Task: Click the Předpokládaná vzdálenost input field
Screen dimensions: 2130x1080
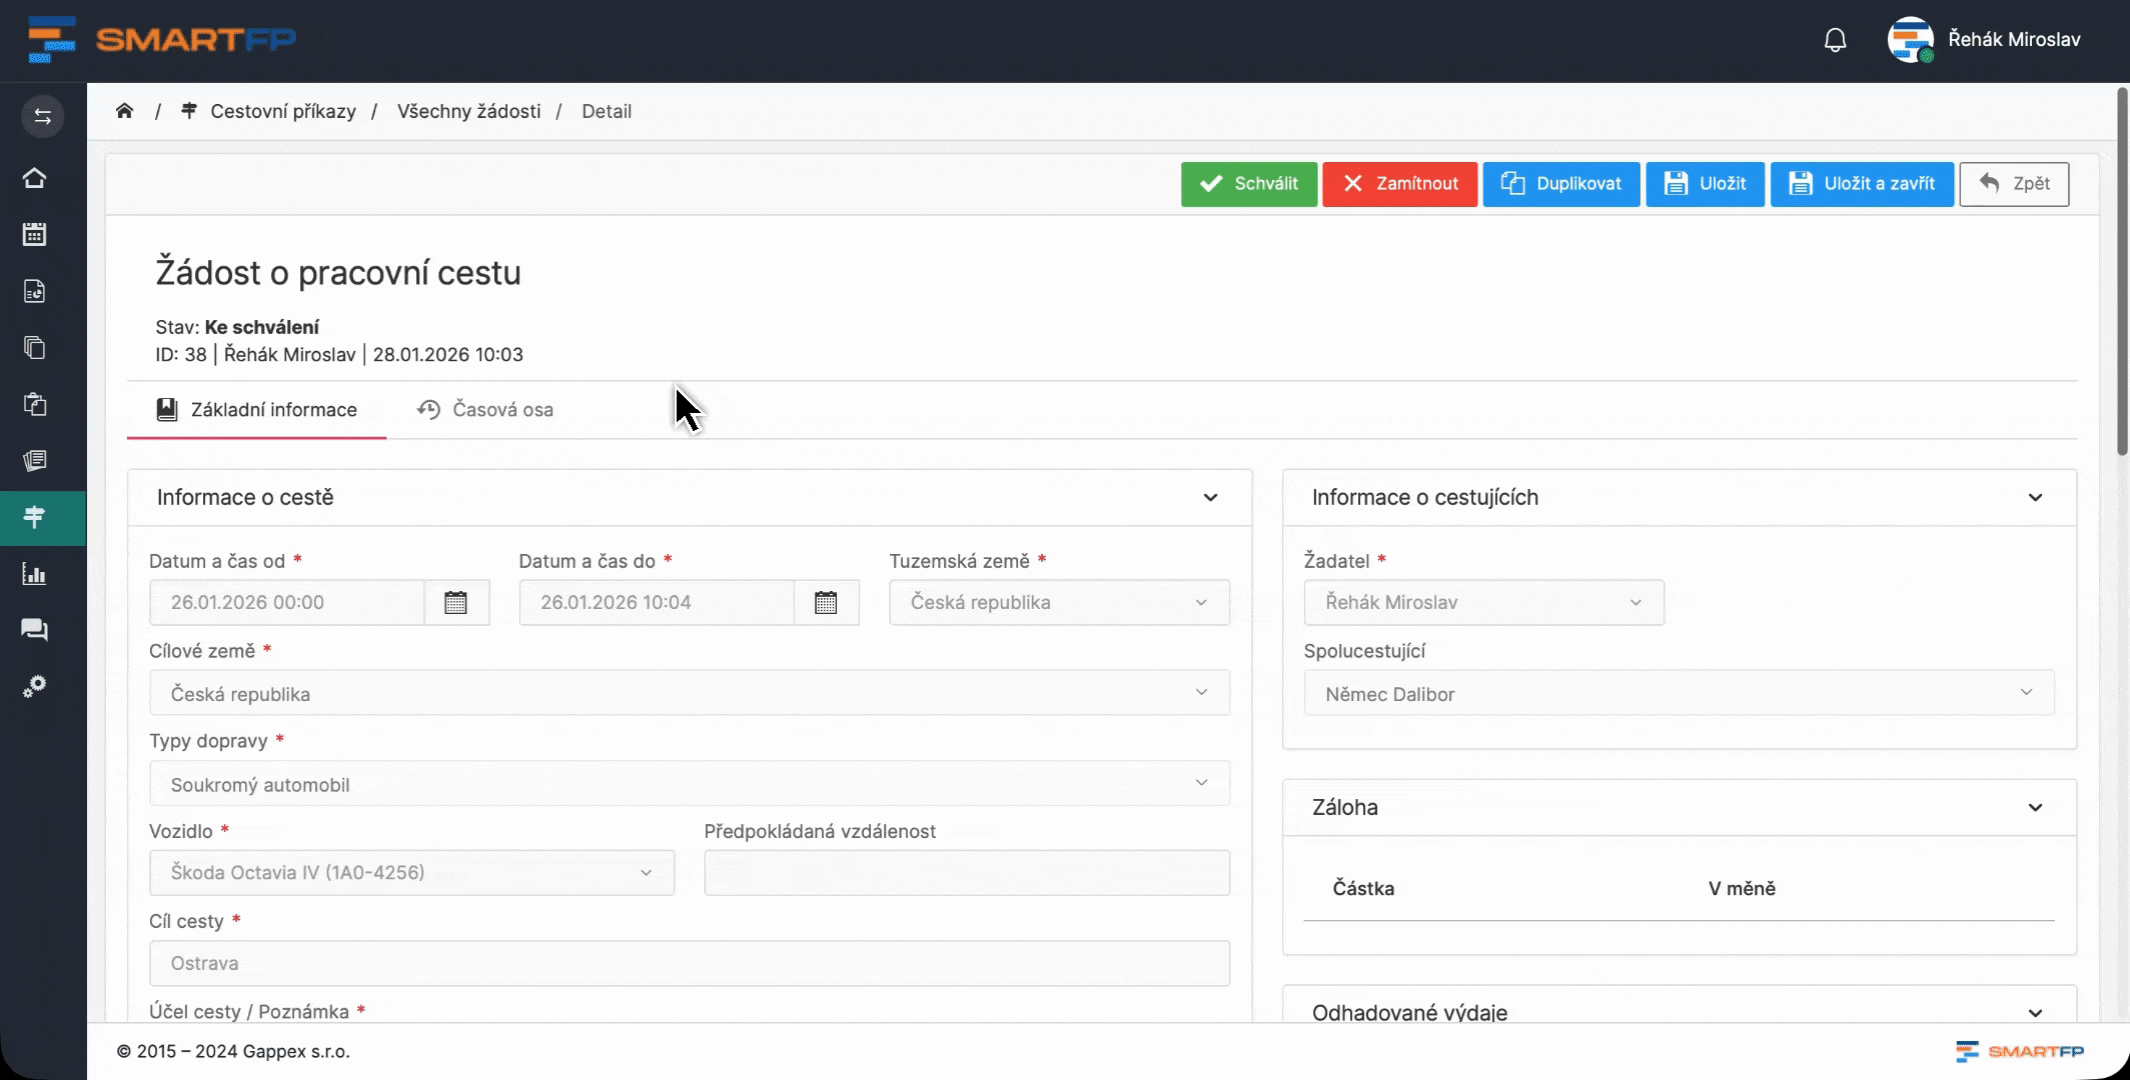Action: (x=966, y=873)
